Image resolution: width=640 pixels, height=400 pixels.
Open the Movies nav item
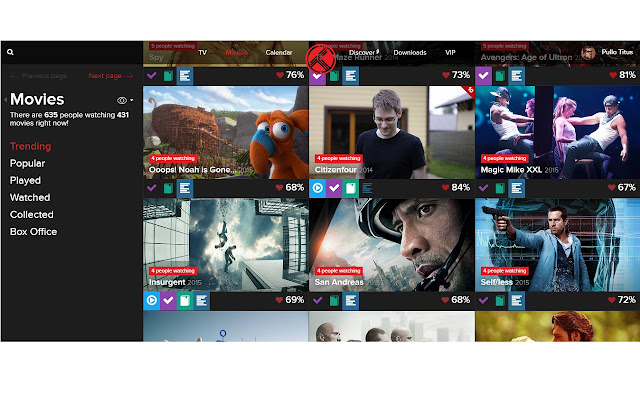click(236, 53)
